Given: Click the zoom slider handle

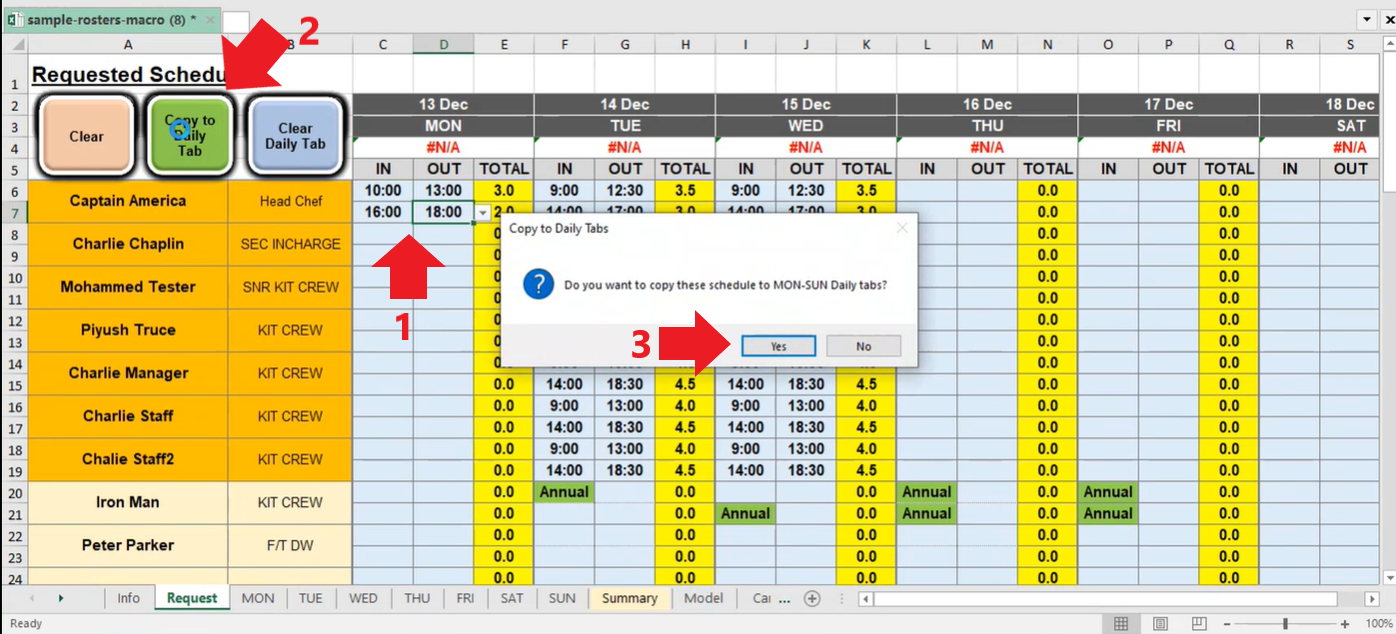Looking at the screenshot, I should [x=1285, y=624].
